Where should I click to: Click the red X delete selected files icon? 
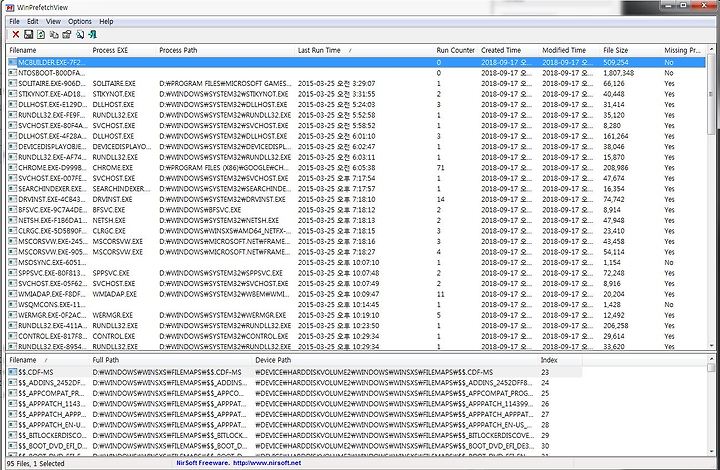pyautogui.click(x=16, y=34)
